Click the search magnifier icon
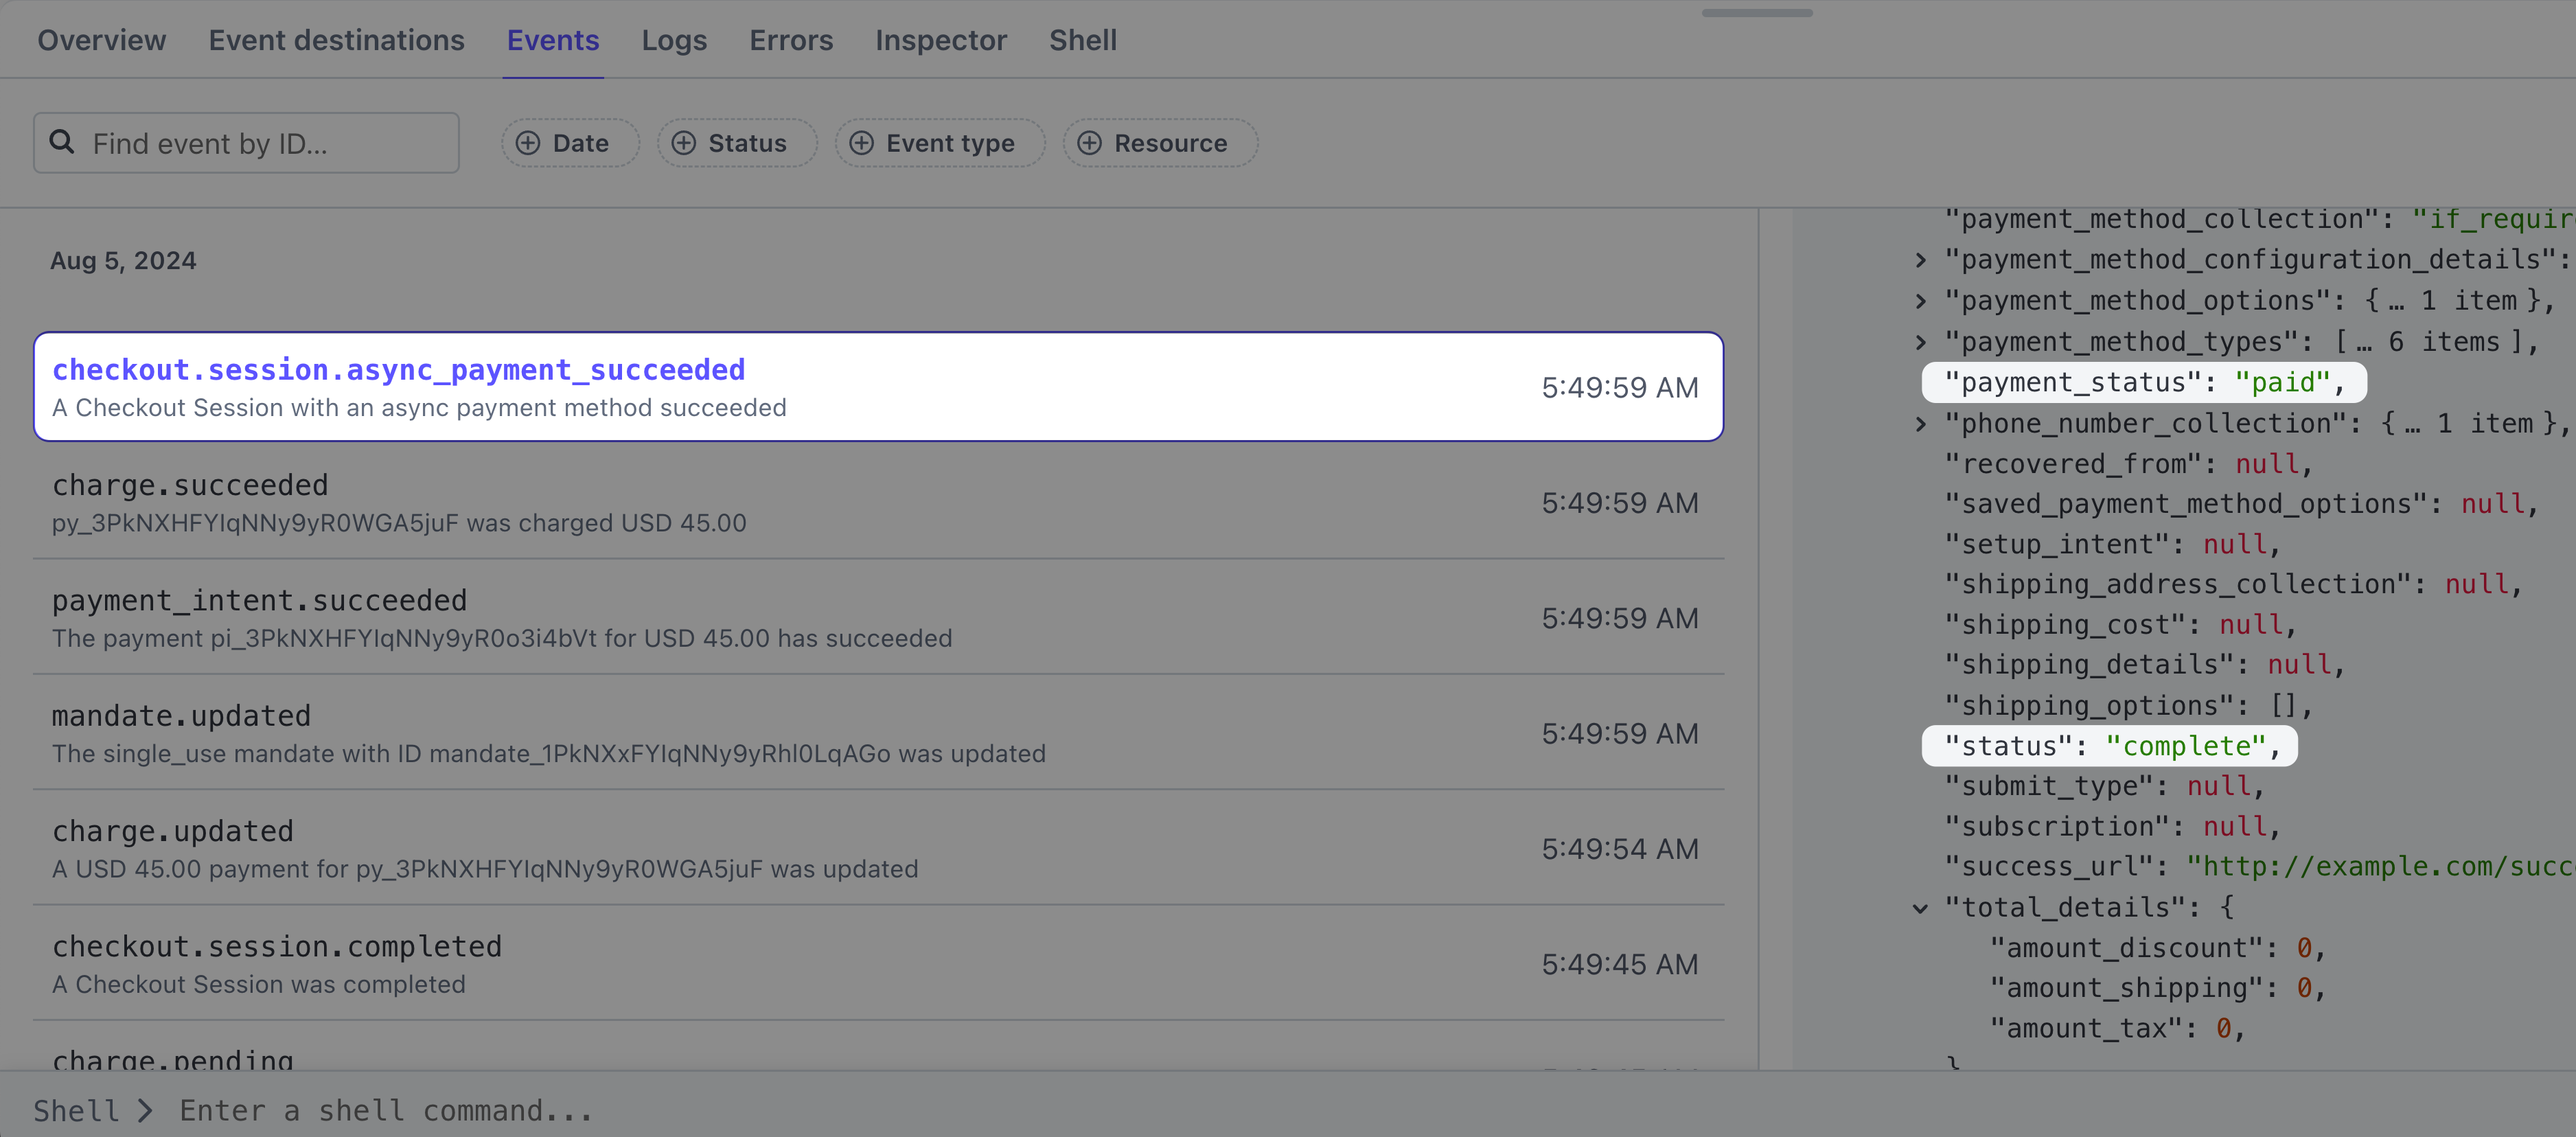Viewport: 2576px width, 1137px height. [x=62, y=142]
